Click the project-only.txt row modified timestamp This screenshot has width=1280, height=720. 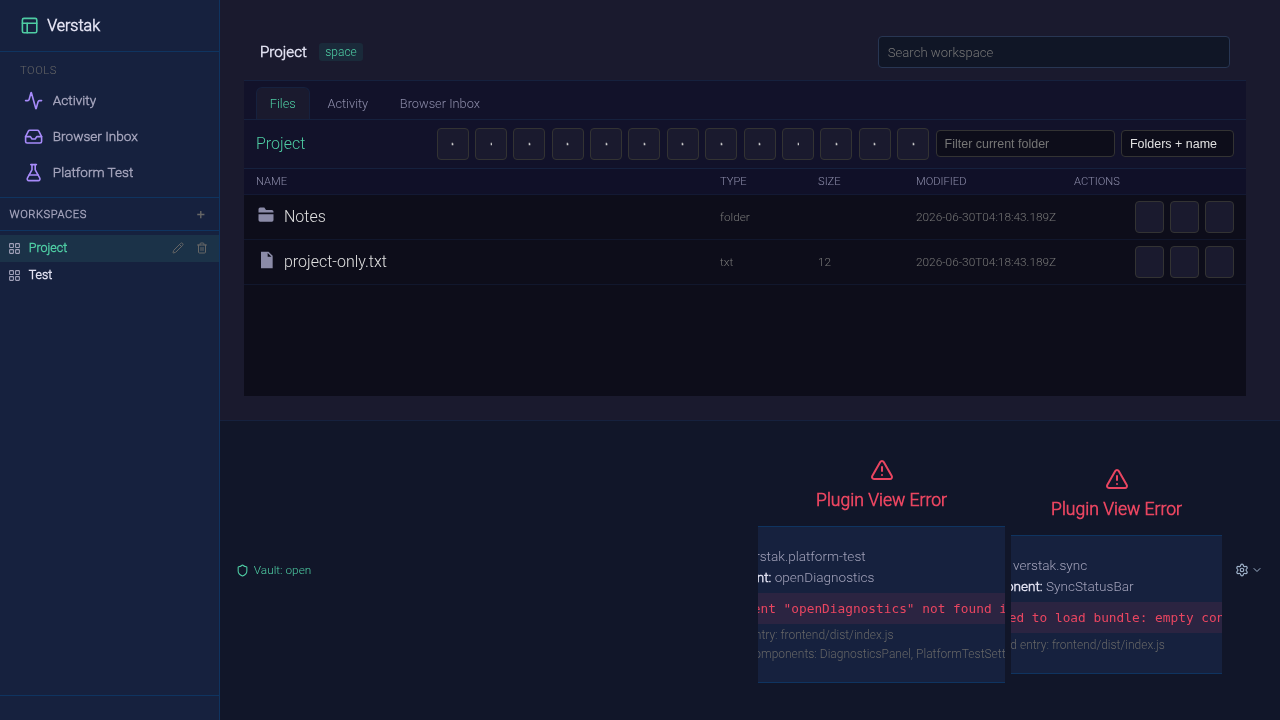coord(986,262)
